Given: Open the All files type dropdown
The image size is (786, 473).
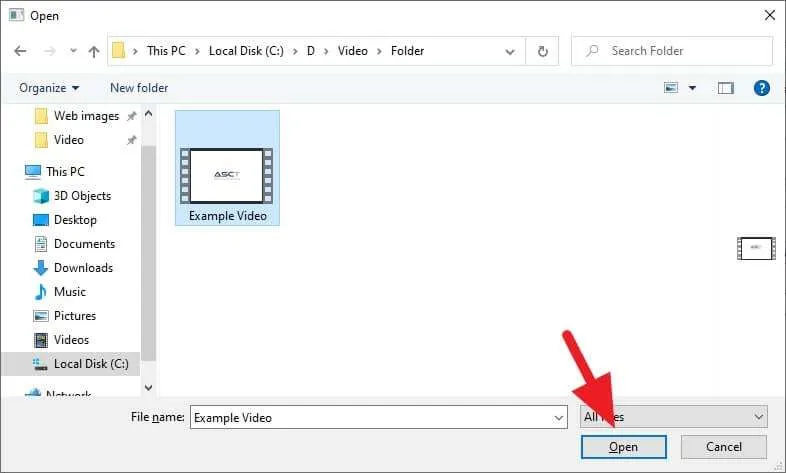Looking at the screenshot, I should [x=674, y=417].
